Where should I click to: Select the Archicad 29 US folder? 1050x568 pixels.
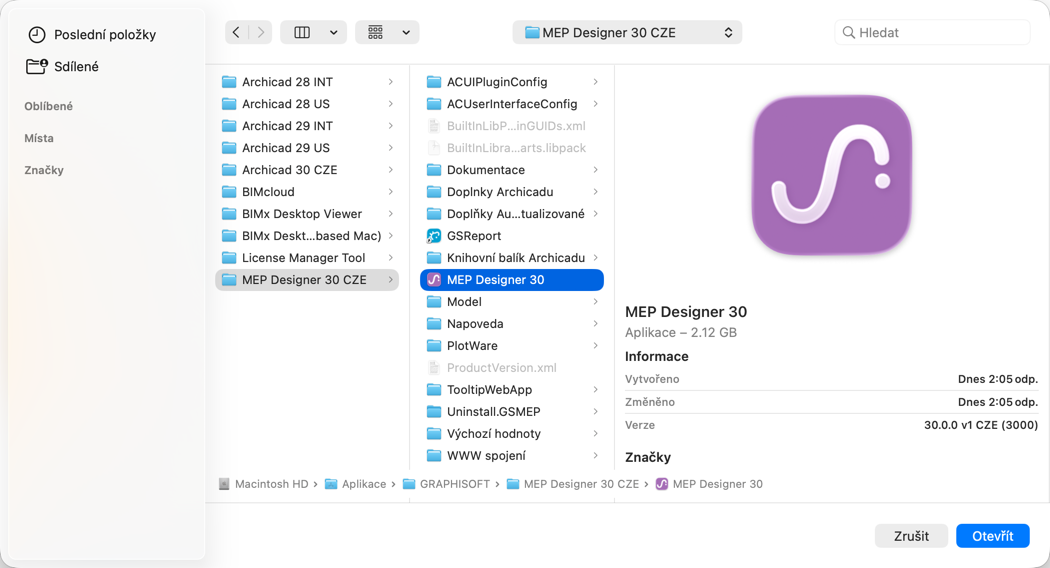pyautogui.click(x=307, y=148)
